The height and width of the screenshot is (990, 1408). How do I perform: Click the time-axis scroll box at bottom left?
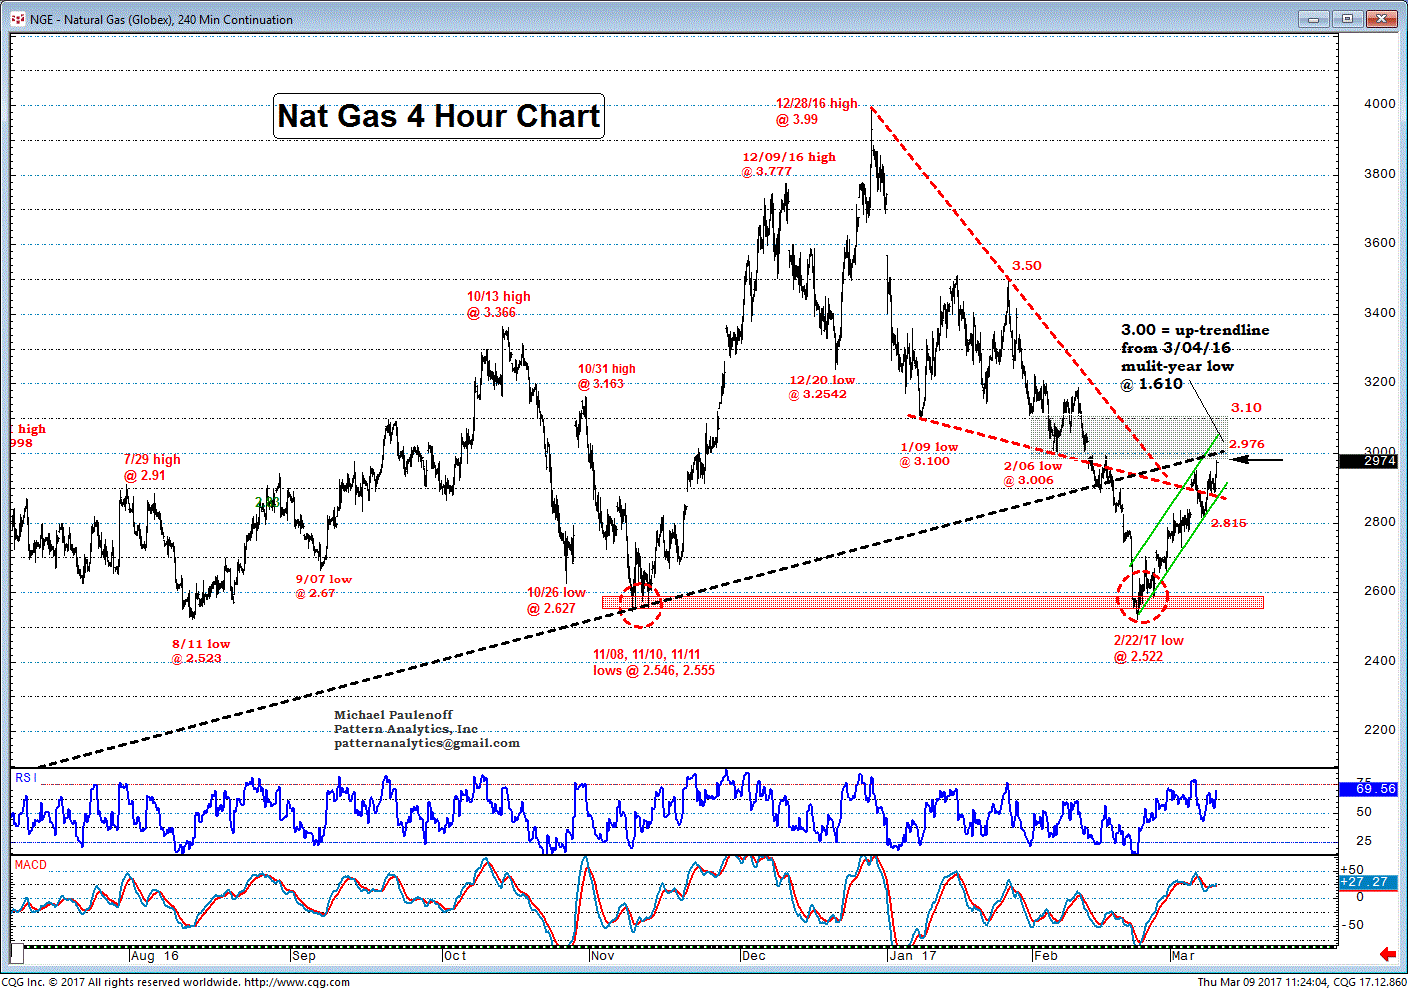coord(17,953)
